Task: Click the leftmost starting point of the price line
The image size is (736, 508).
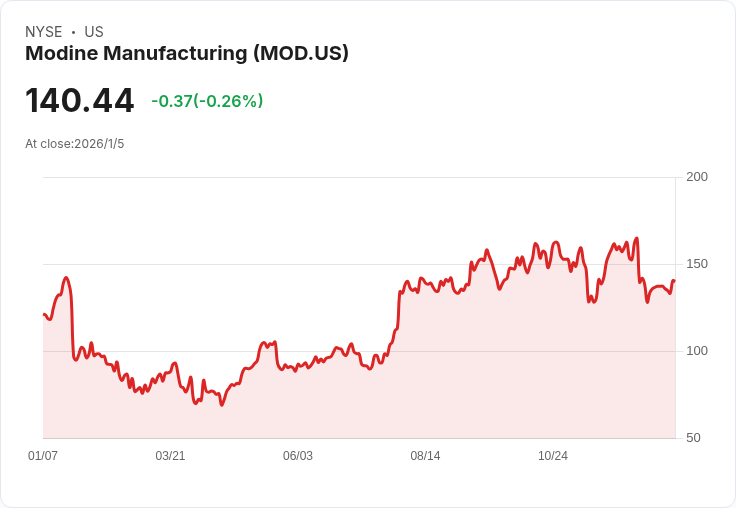Action: [x=44, y=314]
